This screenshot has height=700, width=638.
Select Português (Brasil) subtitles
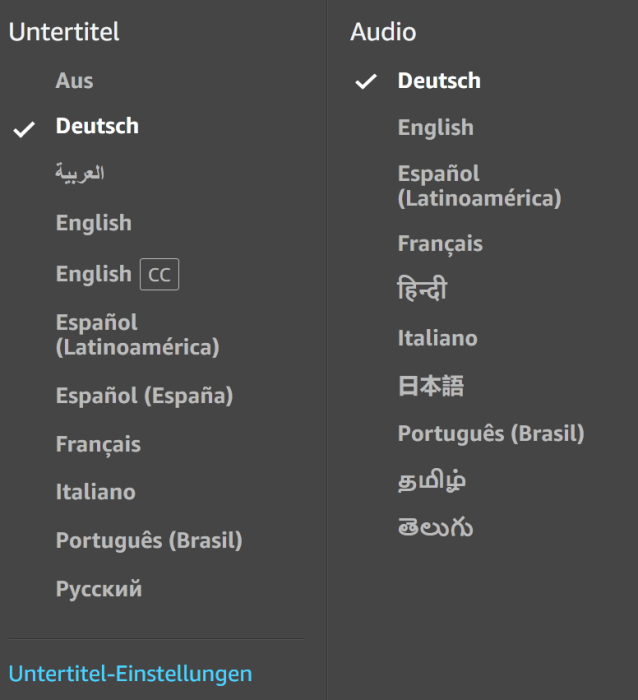coord(149,541)
